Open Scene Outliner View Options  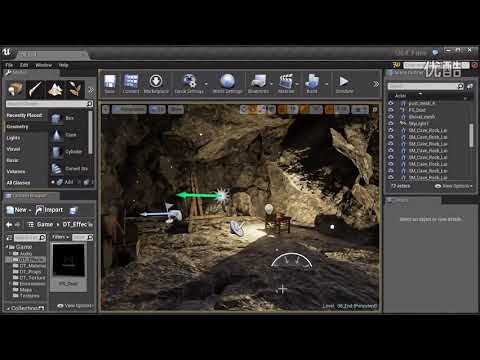(x=454, y=186)
